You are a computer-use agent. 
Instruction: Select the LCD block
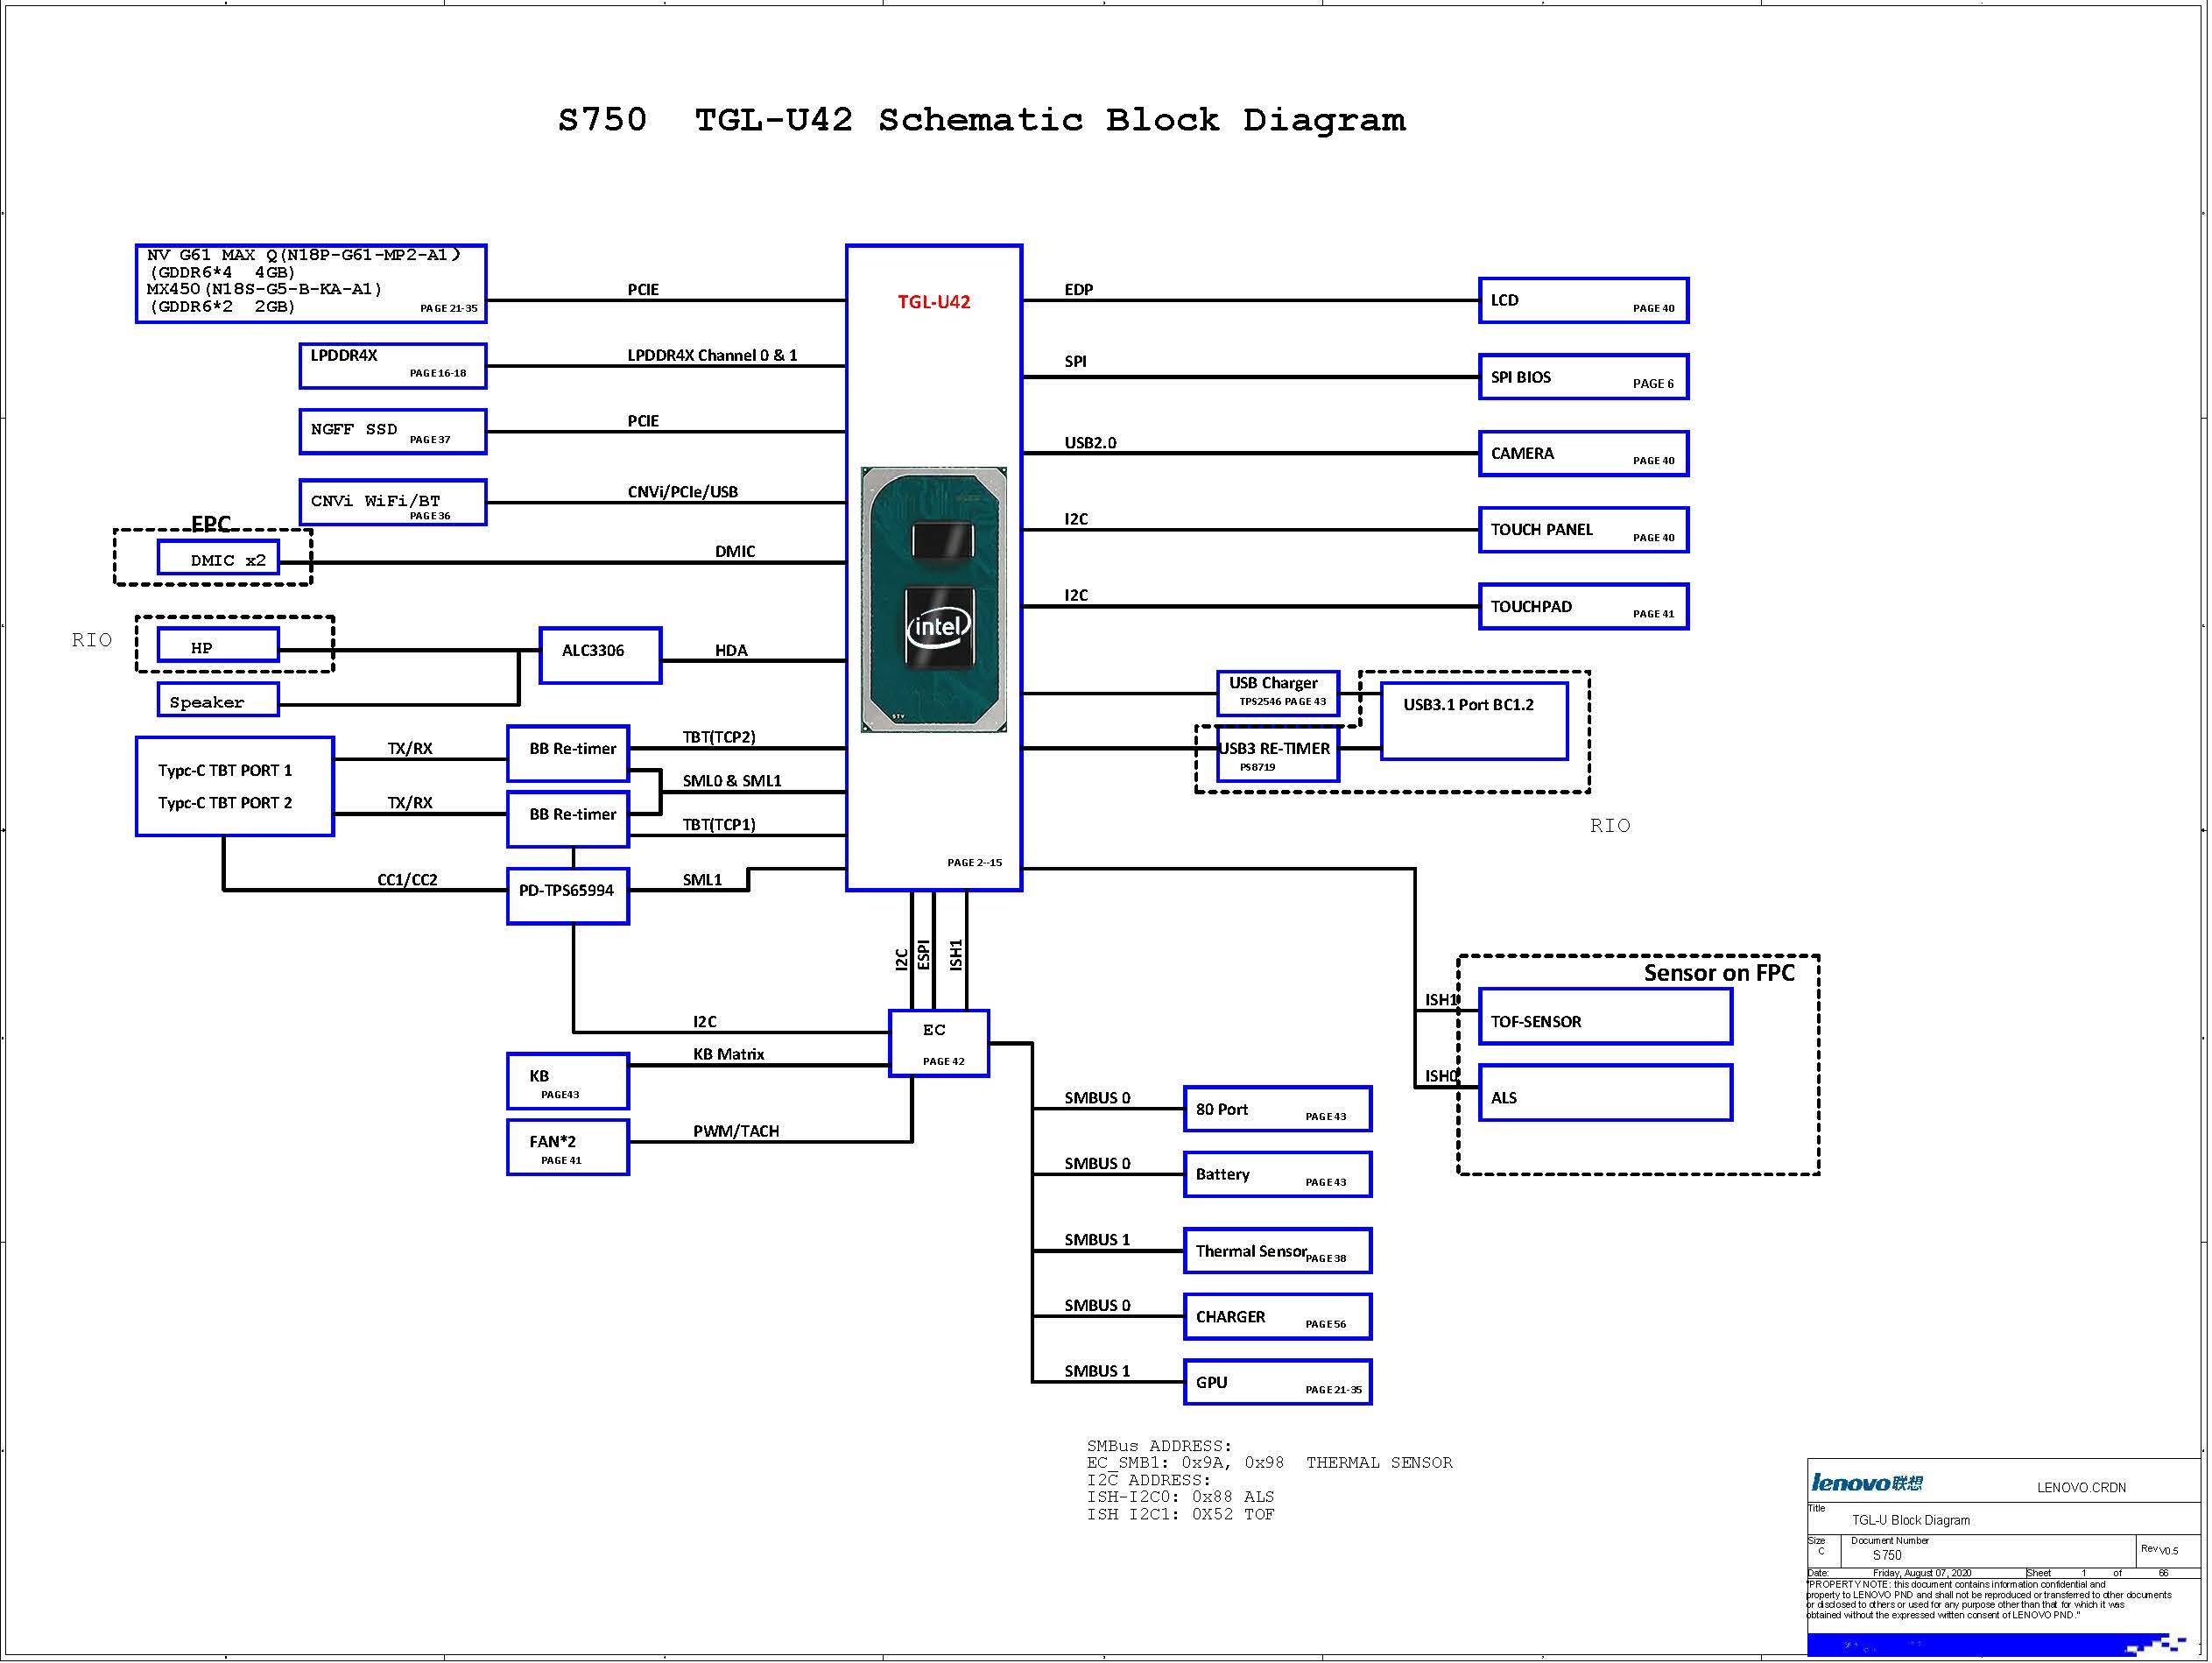pos(1584,301)
